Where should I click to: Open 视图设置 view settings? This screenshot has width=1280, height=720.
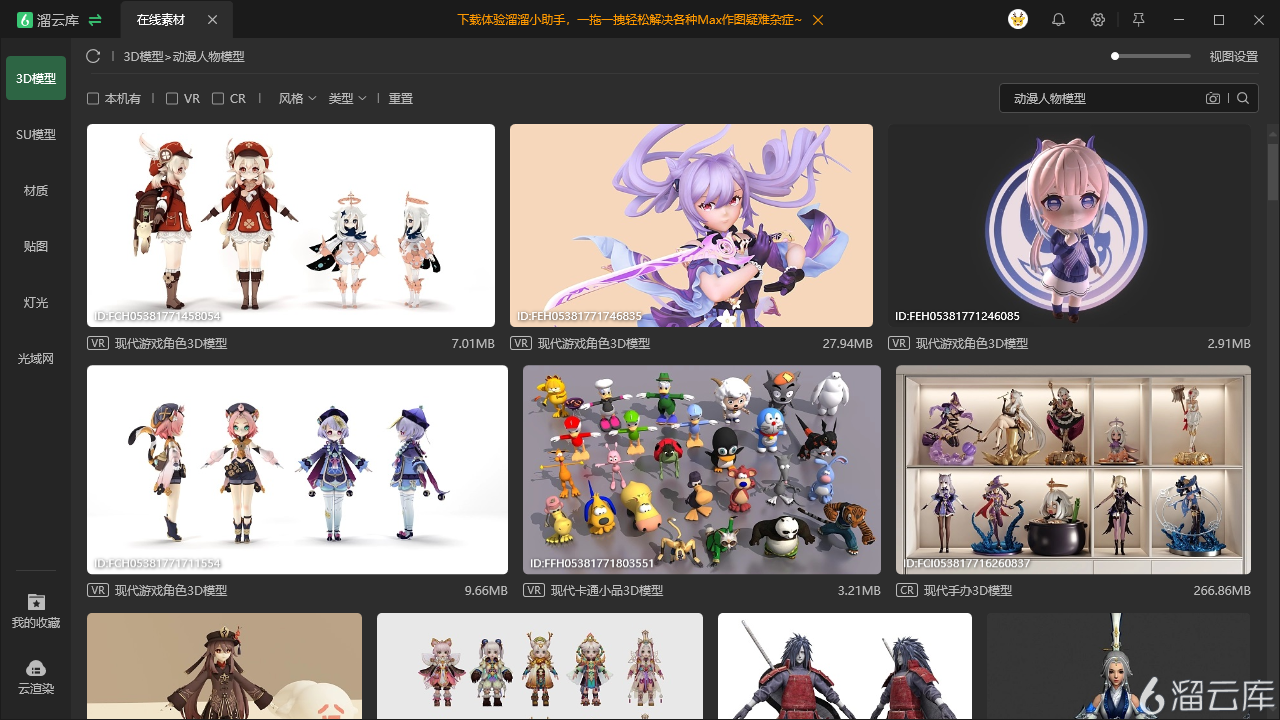click(x=1234, y=57)
